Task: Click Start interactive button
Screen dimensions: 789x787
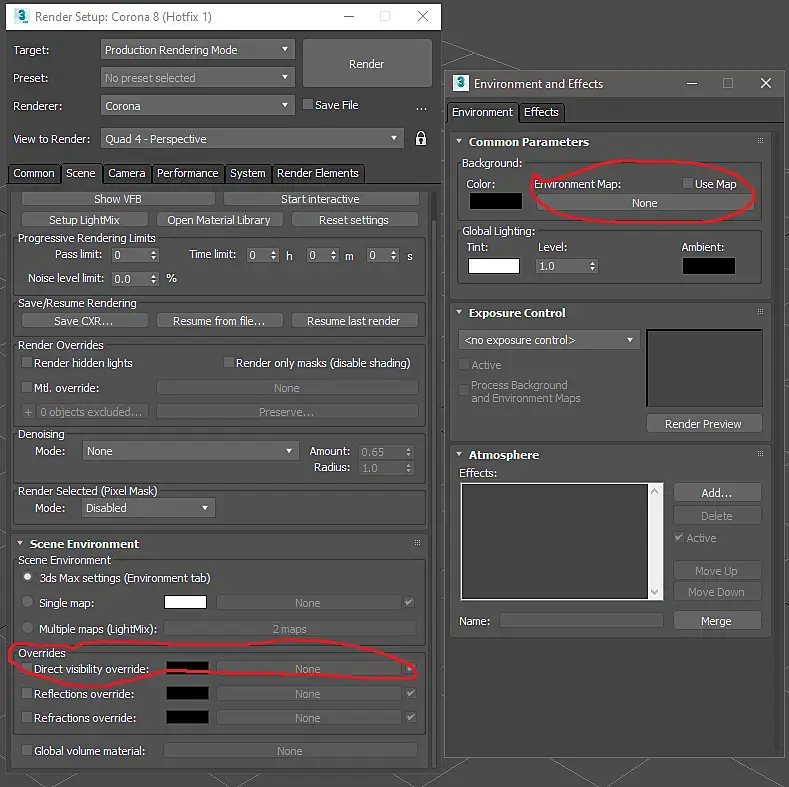Action: coord(321,199)
